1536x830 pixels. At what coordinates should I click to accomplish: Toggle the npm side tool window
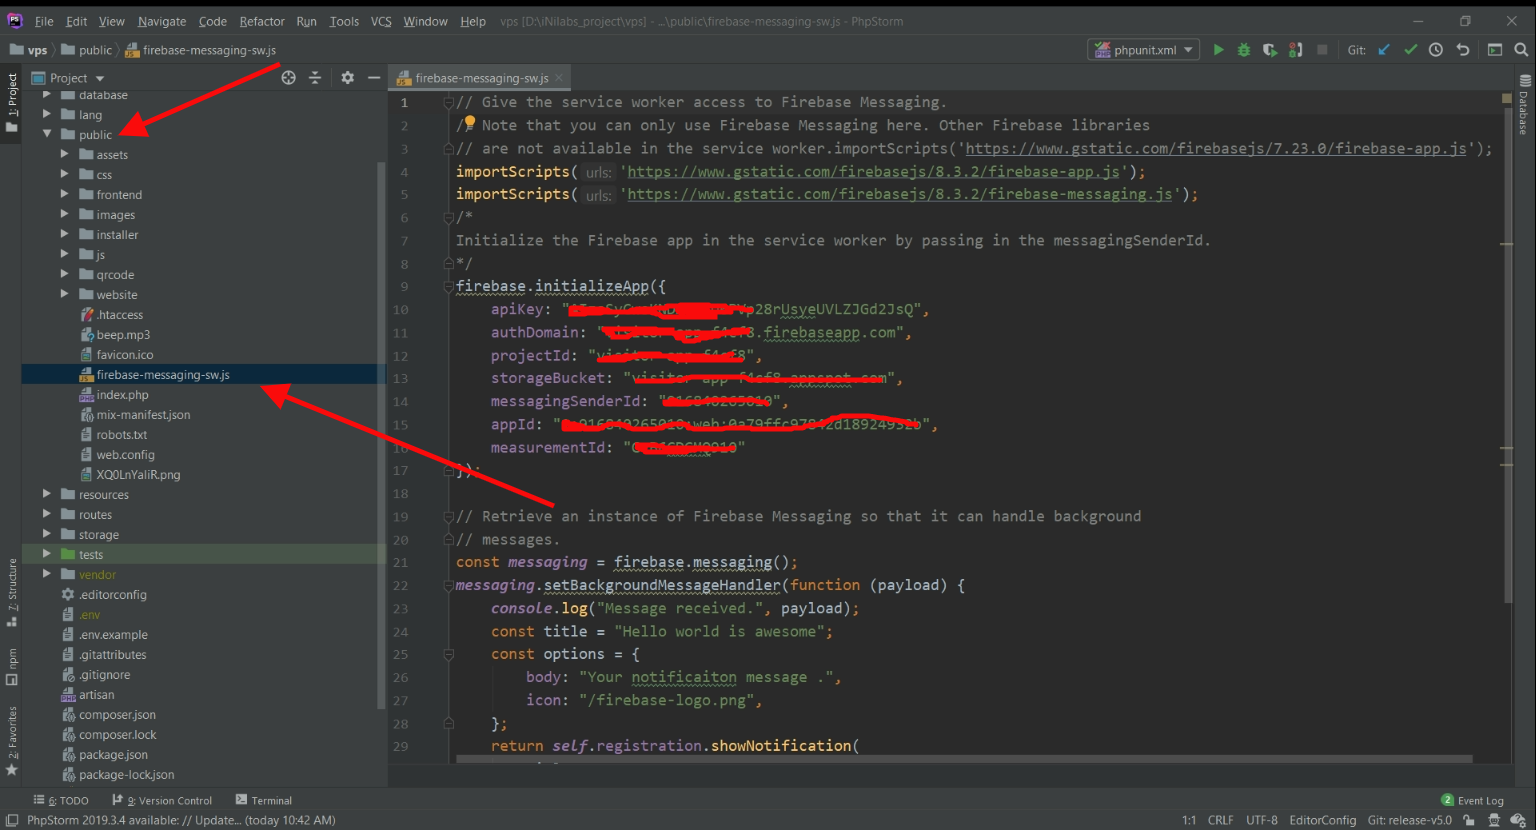12,667
